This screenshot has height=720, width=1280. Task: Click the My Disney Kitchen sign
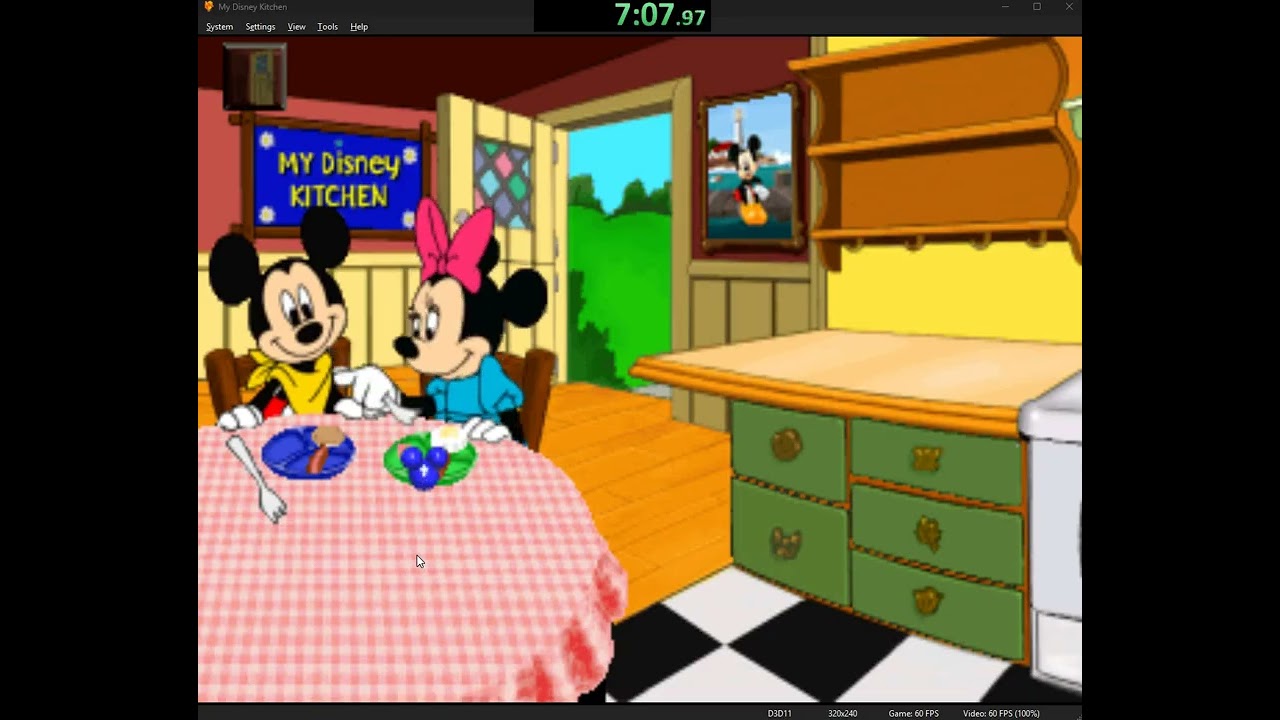pyautogui.click(x=337, y=177)
